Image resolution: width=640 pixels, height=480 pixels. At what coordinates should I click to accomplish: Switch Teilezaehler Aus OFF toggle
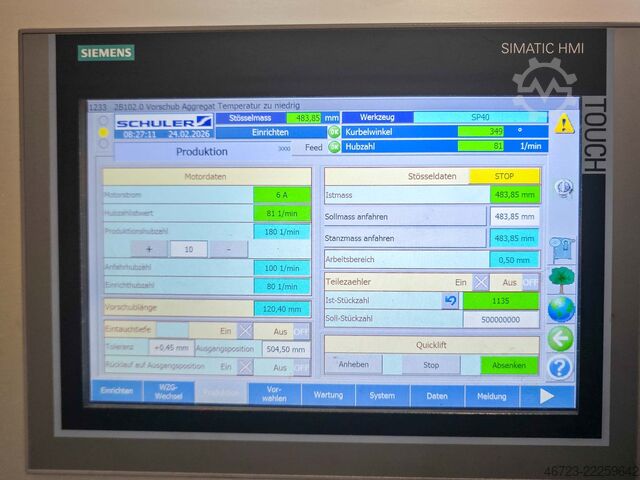point(531,282)
